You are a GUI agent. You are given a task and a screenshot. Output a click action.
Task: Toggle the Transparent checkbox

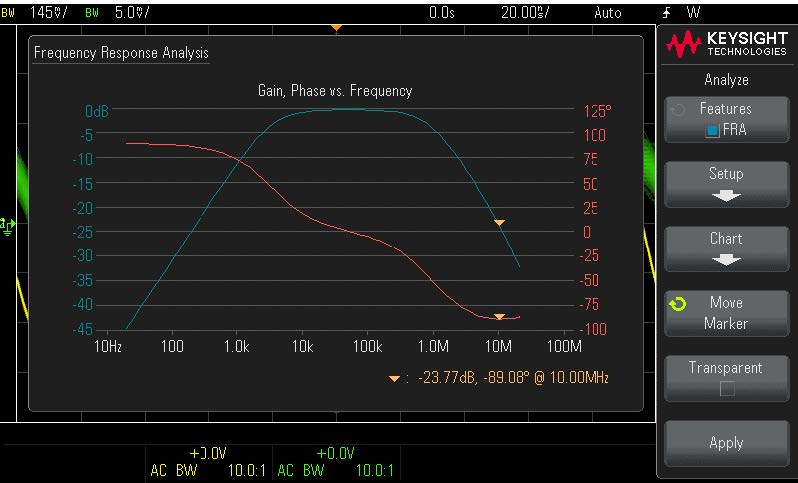[x=726, y=388]
